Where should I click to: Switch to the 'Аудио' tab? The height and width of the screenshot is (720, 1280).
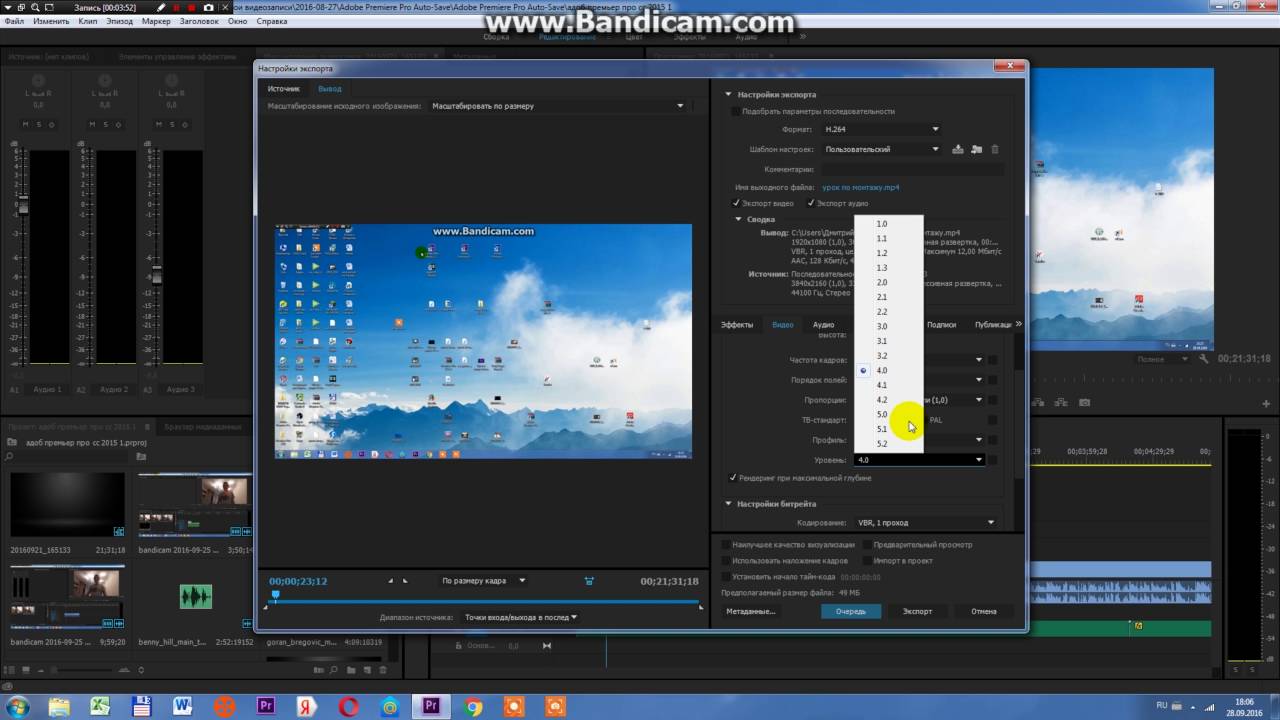point(823,325)
